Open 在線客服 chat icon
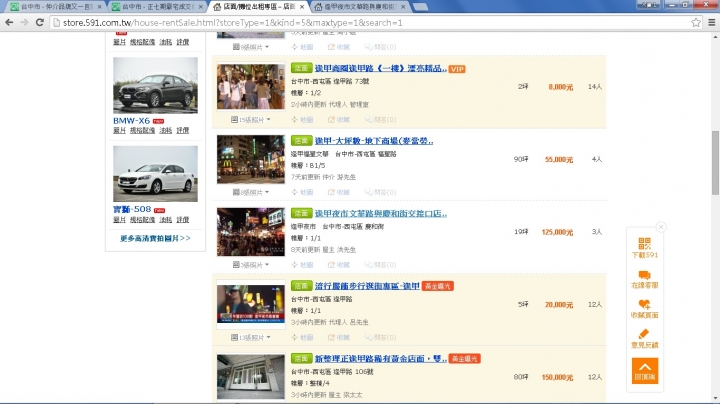720x404 pixels. (645, 279)
